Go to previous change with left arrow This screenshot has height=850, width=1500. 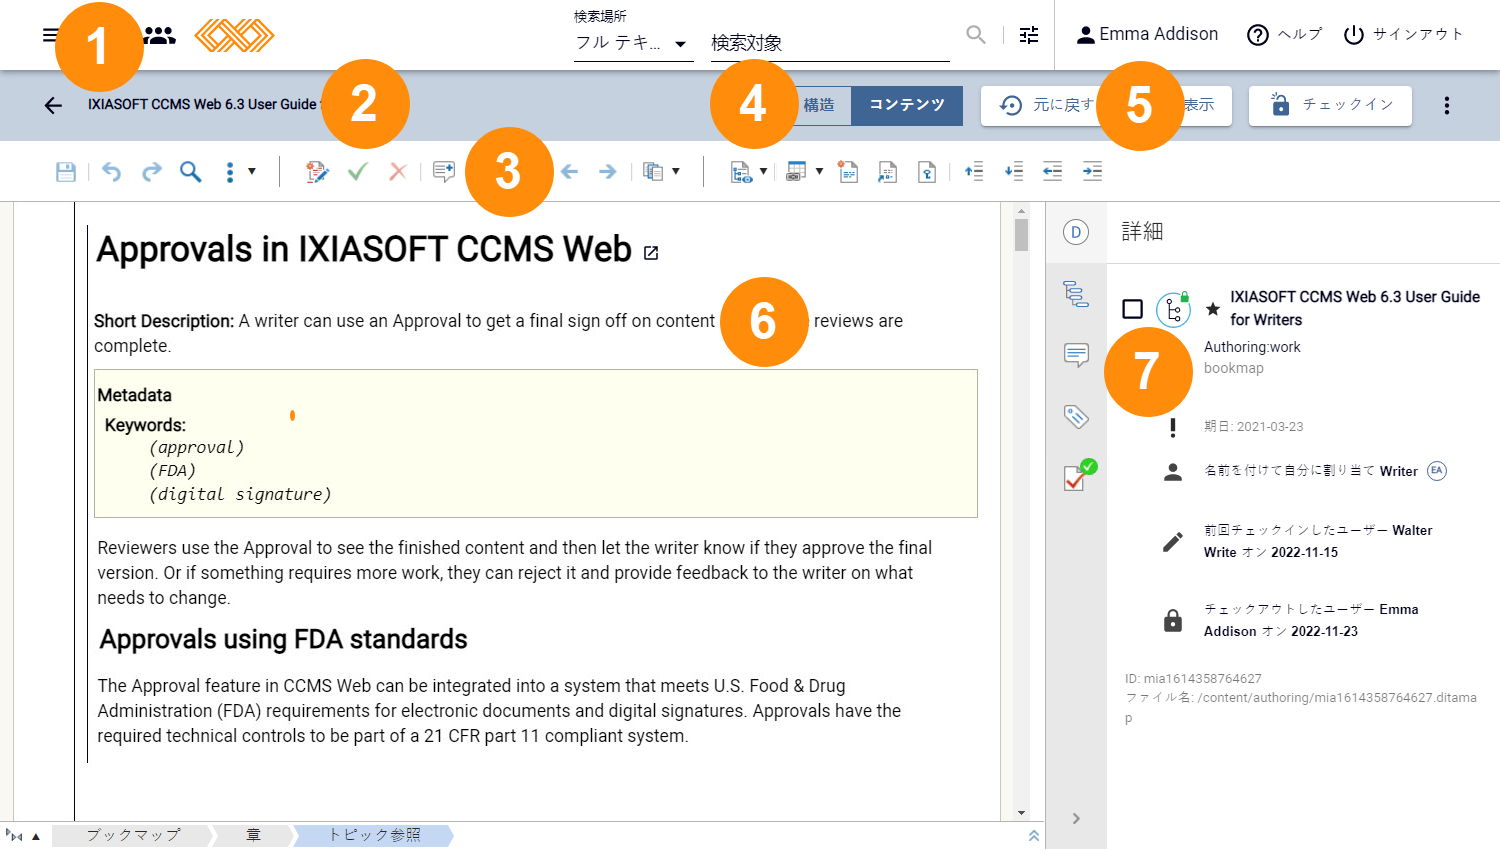tap(569, 172)
